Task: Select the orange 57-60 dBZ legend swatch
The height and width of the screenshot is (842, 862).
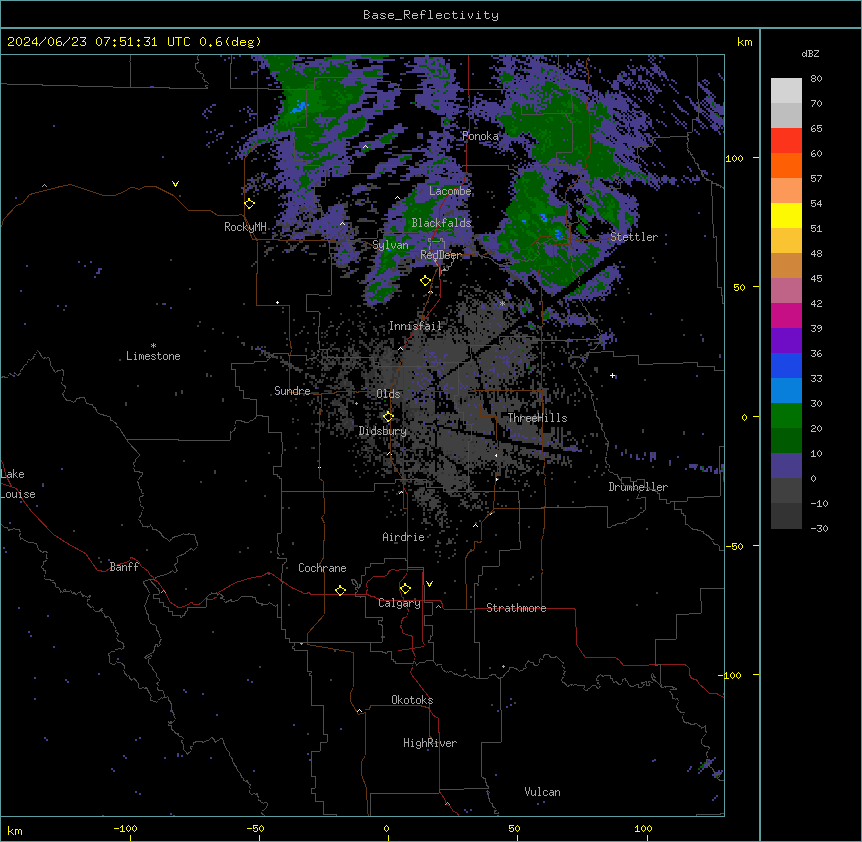Action: click(x=786, y=165)
